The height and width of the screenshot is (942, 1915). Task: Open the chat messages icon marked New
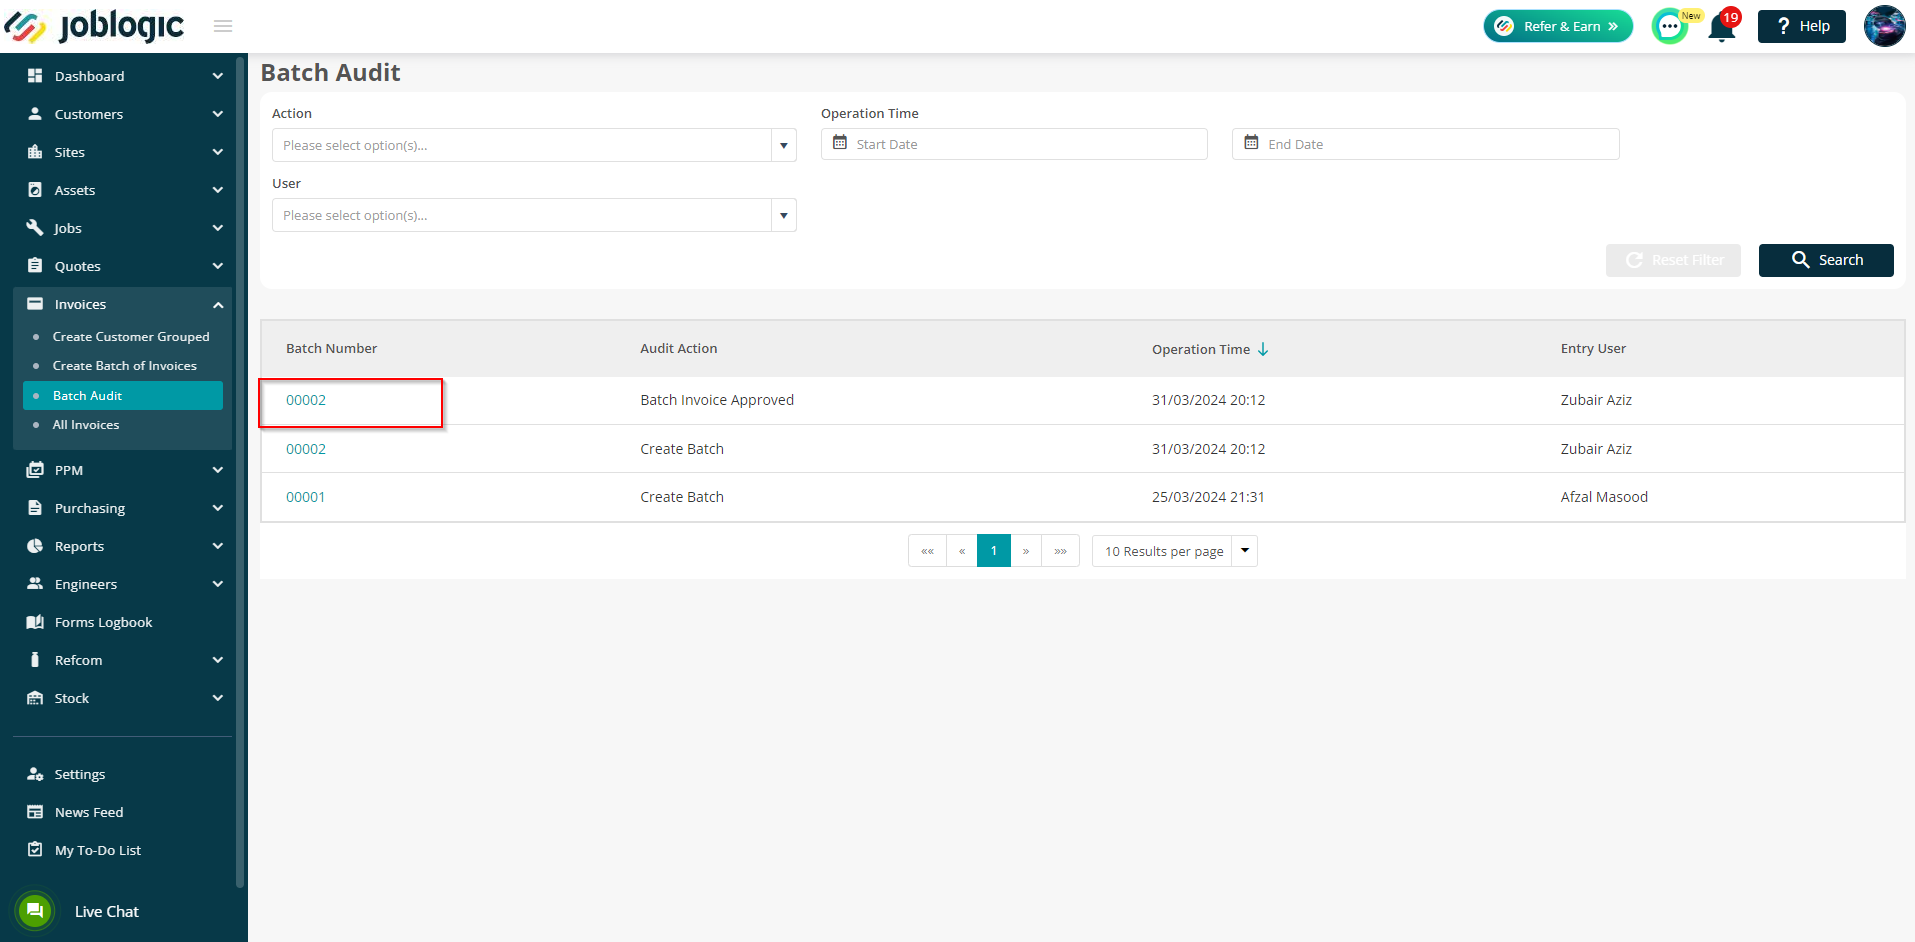point(1670,26)
